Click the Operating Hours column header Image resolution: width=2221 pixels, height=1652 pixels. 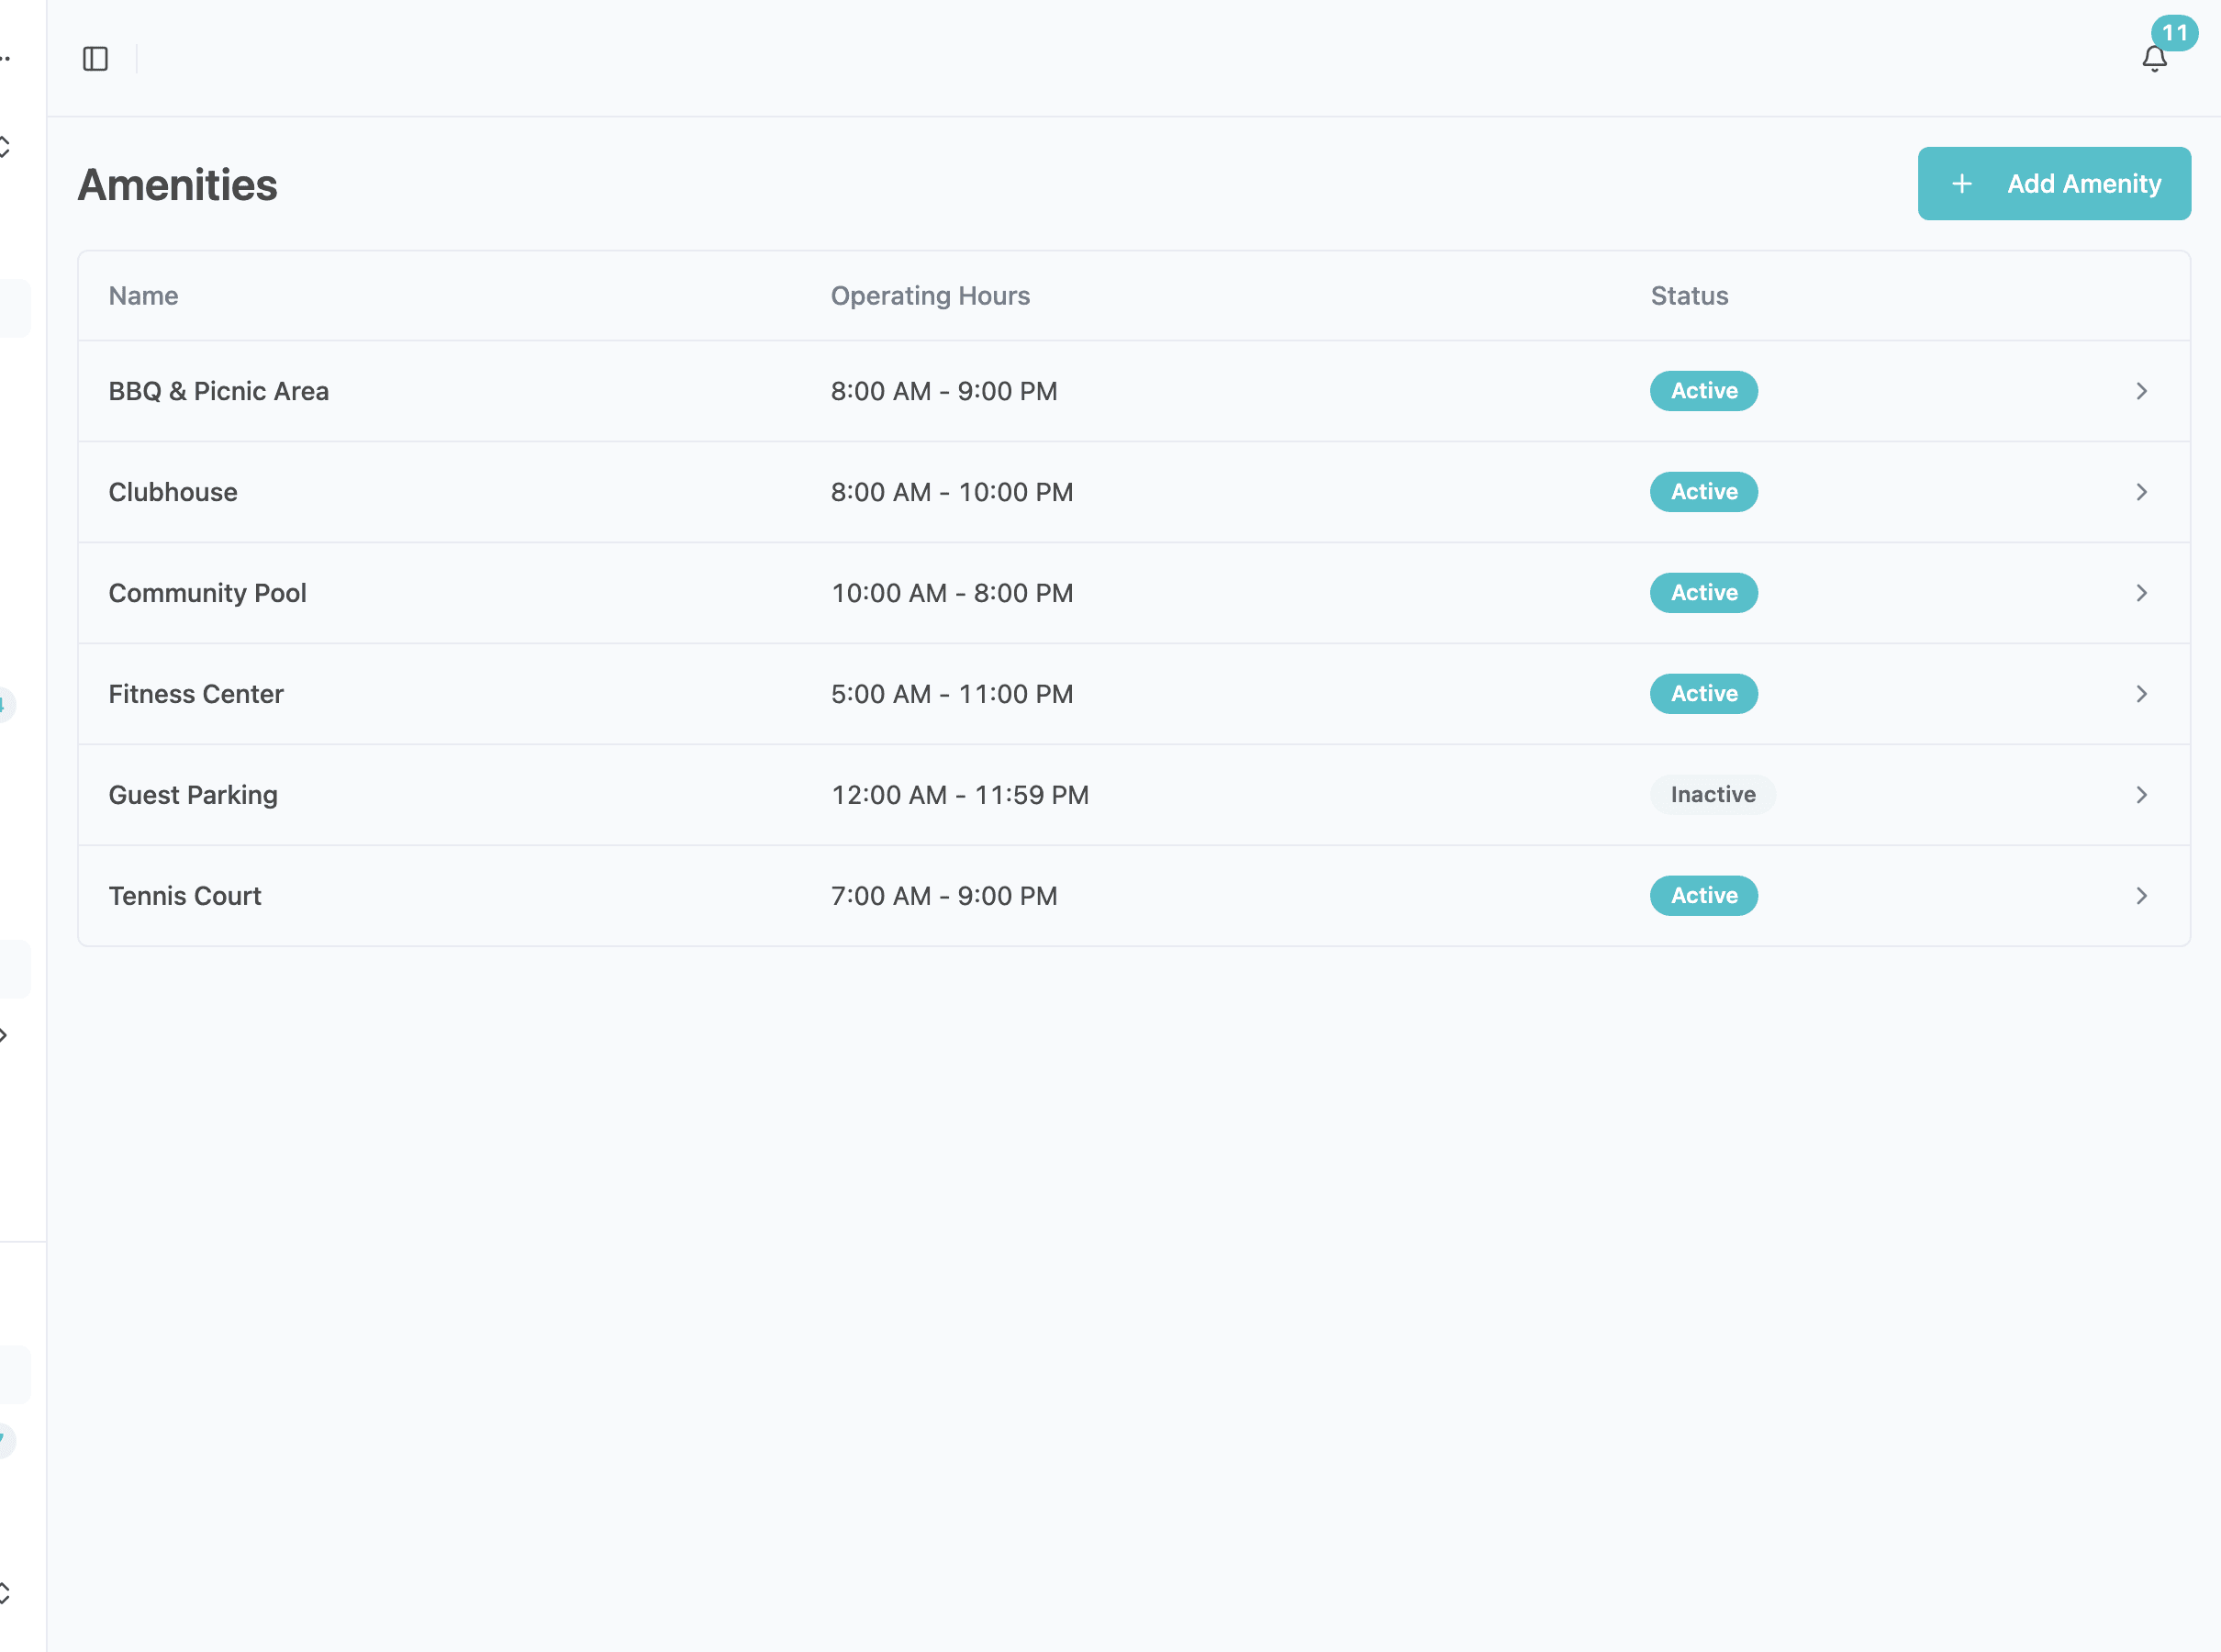pyautogui.click(x=929, y=295)
